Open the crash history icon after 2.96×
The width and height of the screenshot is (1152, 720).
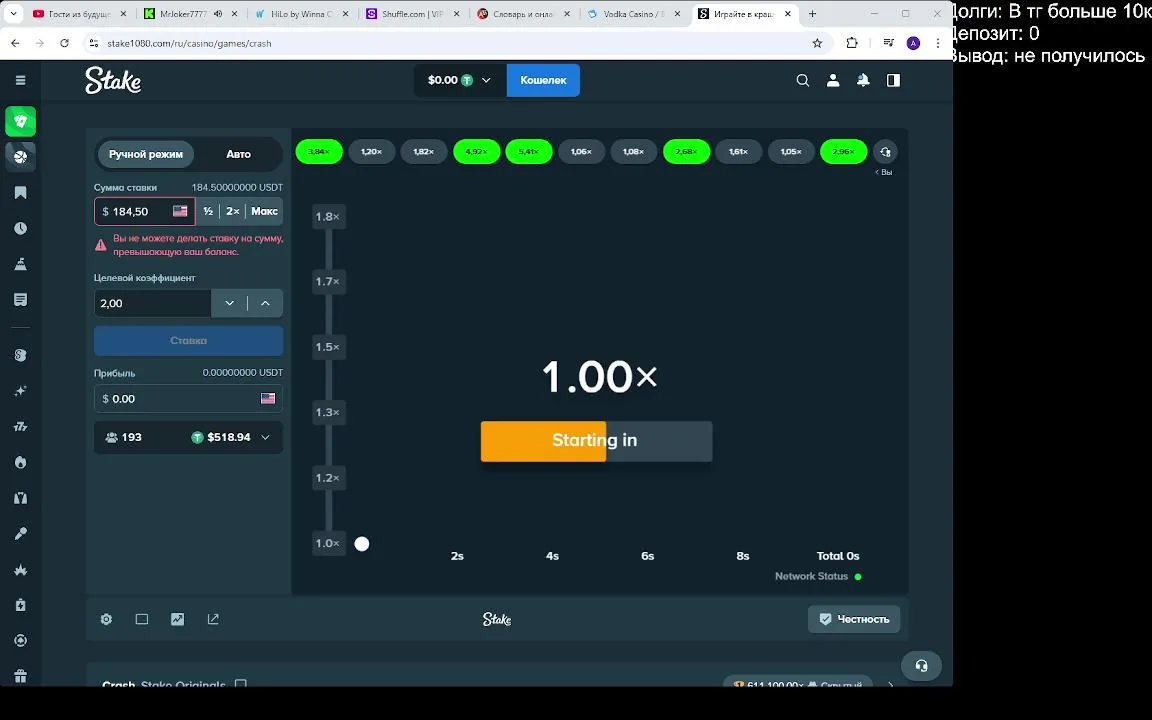click(885, 152)
